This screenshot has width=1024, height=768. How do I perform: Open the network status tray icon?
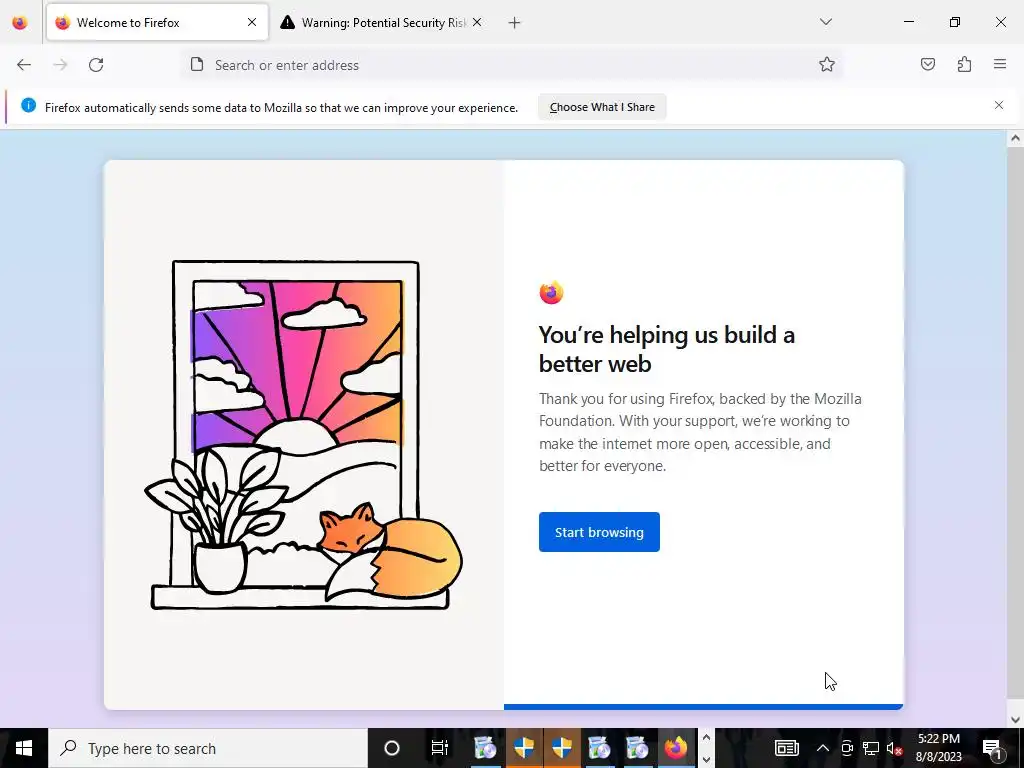[x=871, y=748]
